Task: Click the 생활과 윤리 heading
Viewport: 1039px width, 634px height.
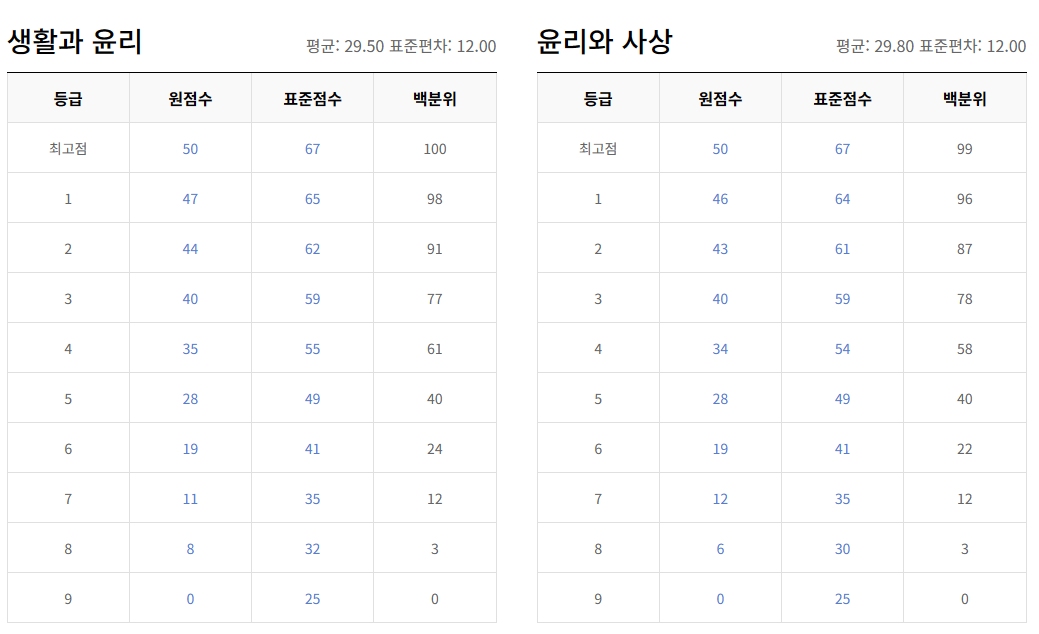Action: point(75,41)
